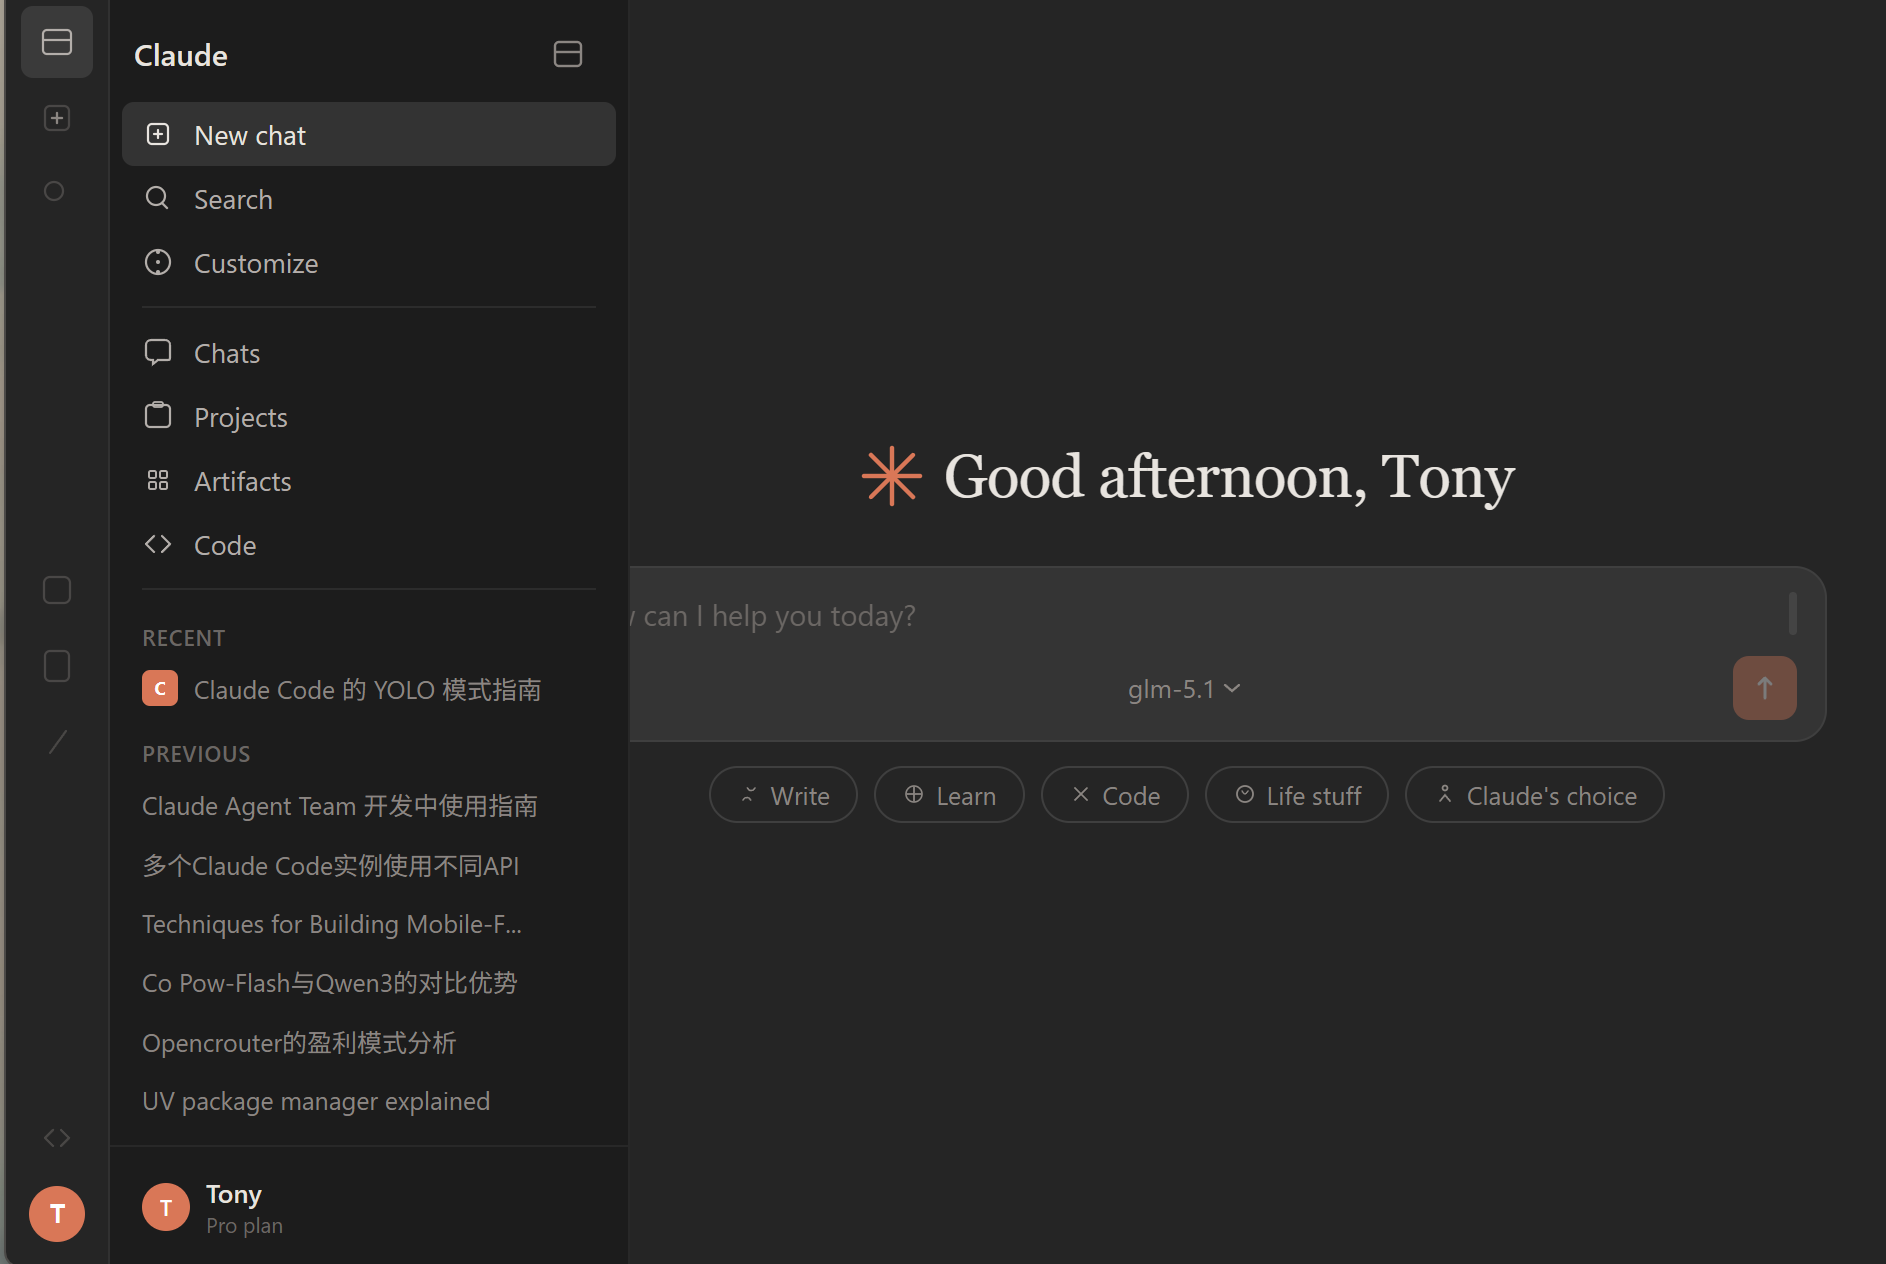Click the code brackets icon in left rail

coord(57,1138)
